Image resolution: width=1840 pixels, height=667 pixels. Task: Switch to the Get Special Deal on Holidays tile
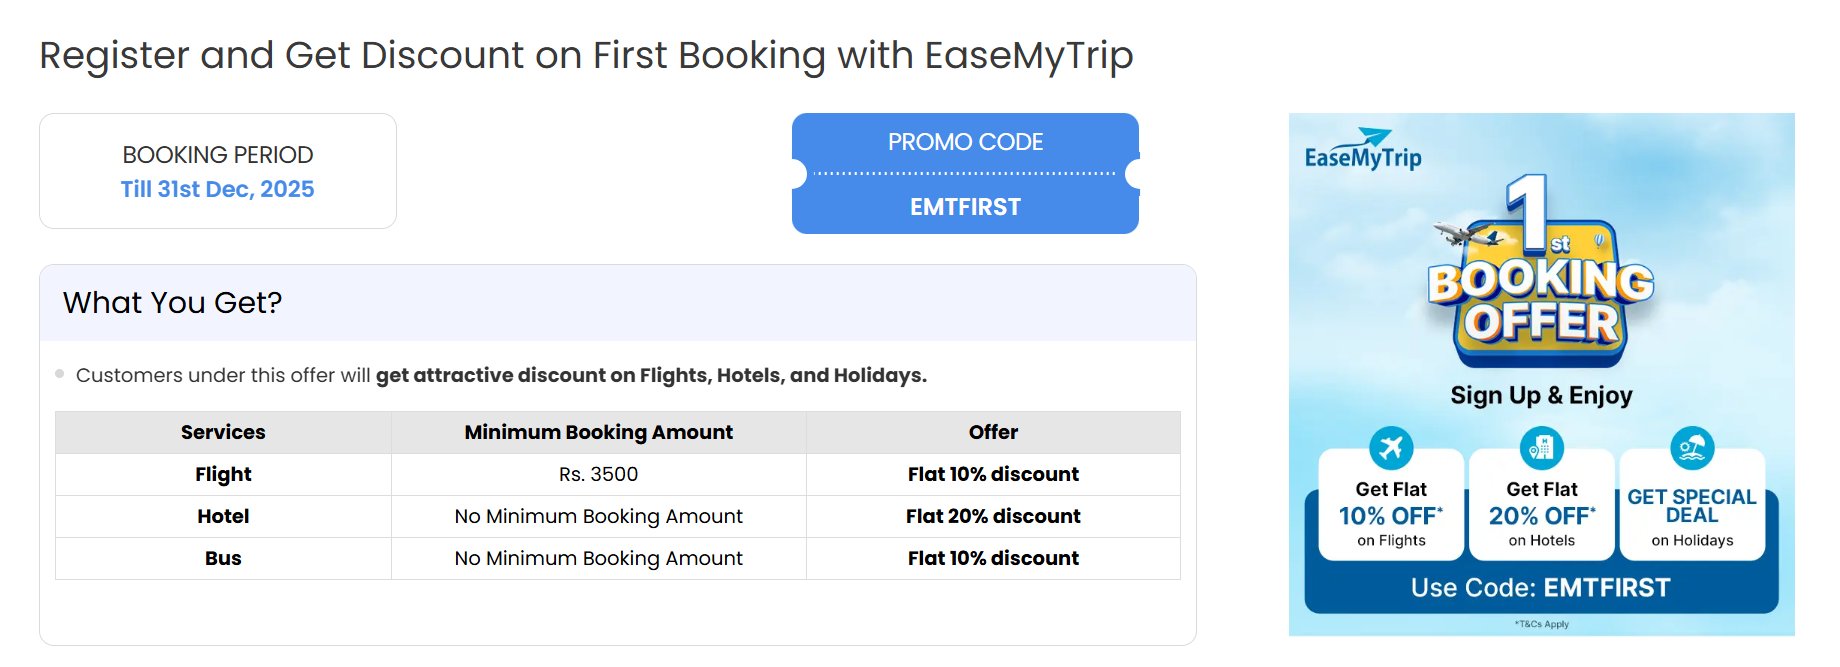point(1691,511)
